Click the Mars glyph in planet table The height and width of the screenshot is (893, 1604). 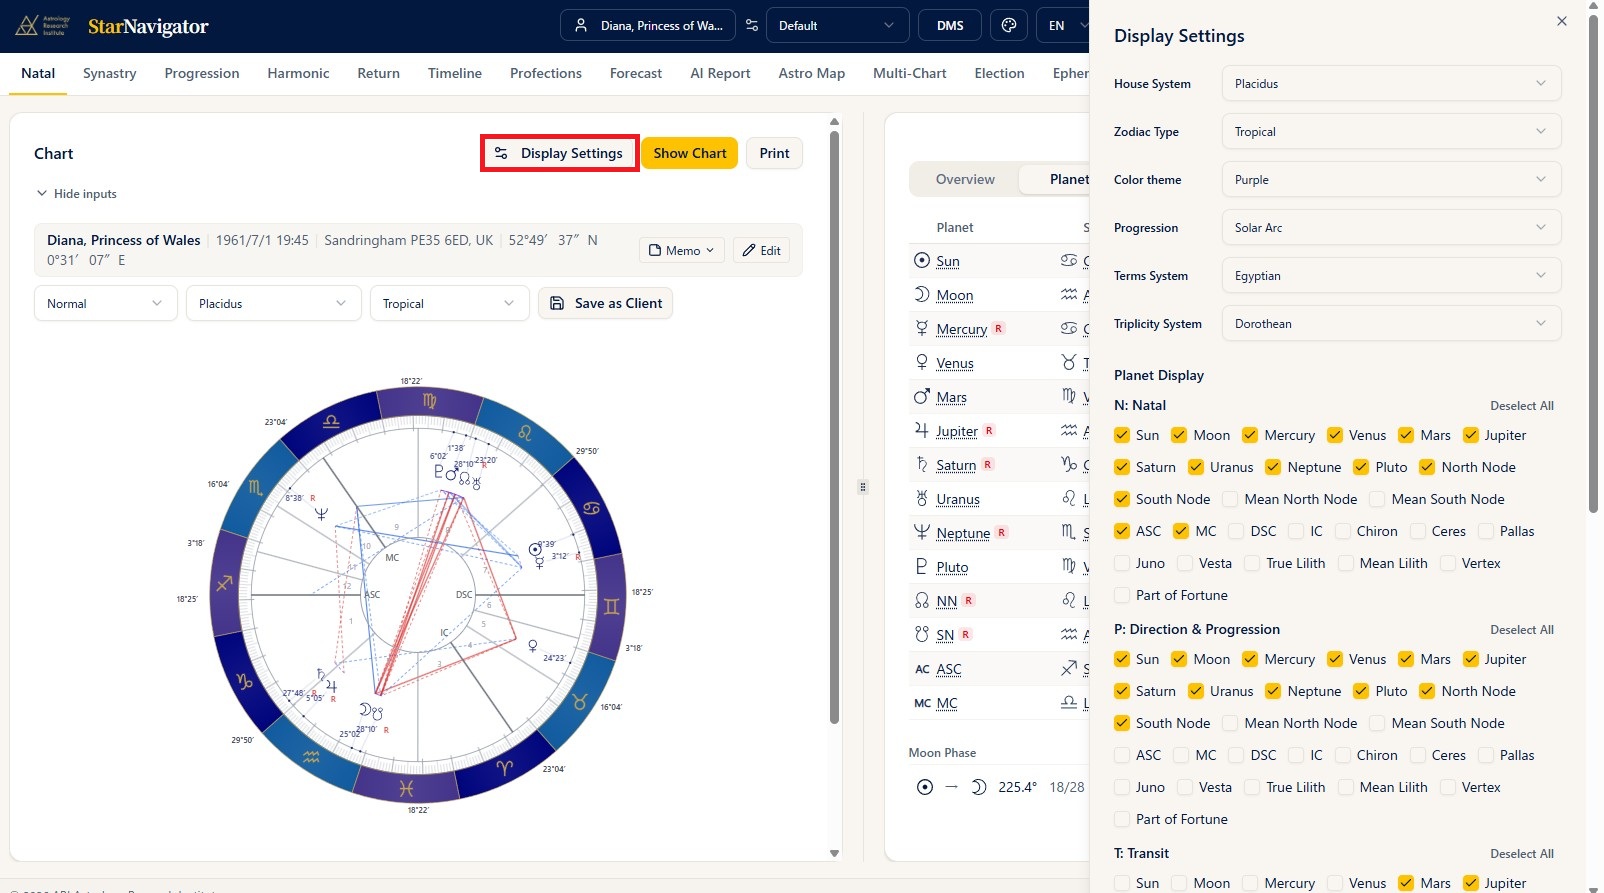[x=922, y=397]
